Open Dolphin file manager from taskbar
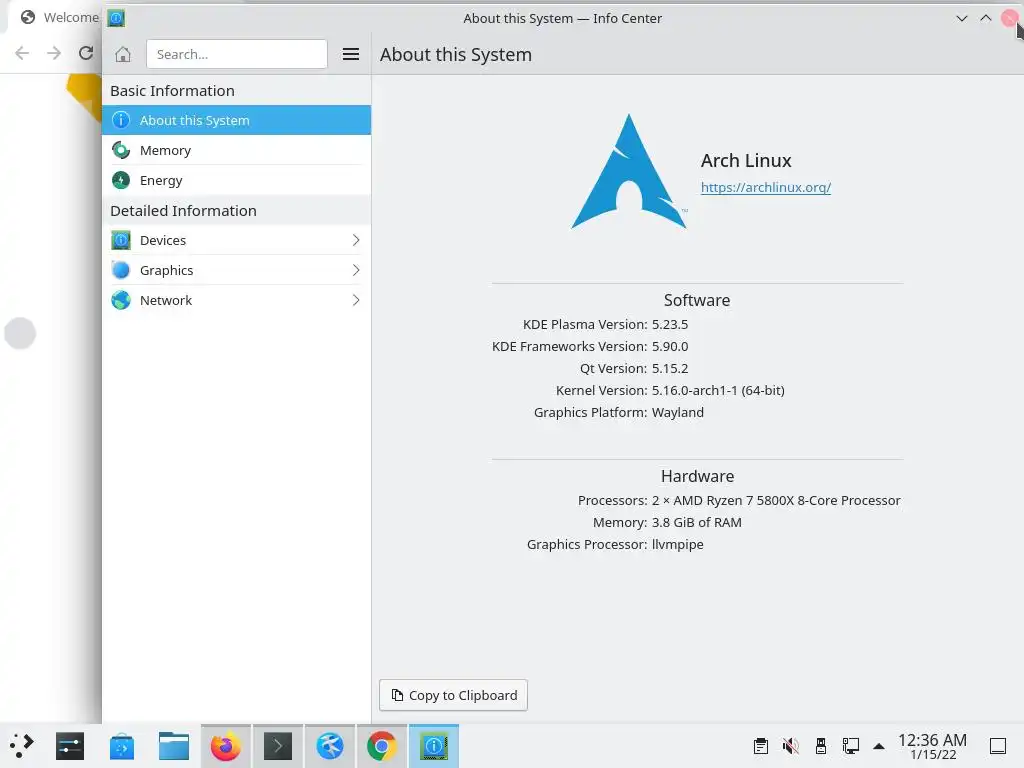This screenshot has height=768, width=1024. coord(174,746)
